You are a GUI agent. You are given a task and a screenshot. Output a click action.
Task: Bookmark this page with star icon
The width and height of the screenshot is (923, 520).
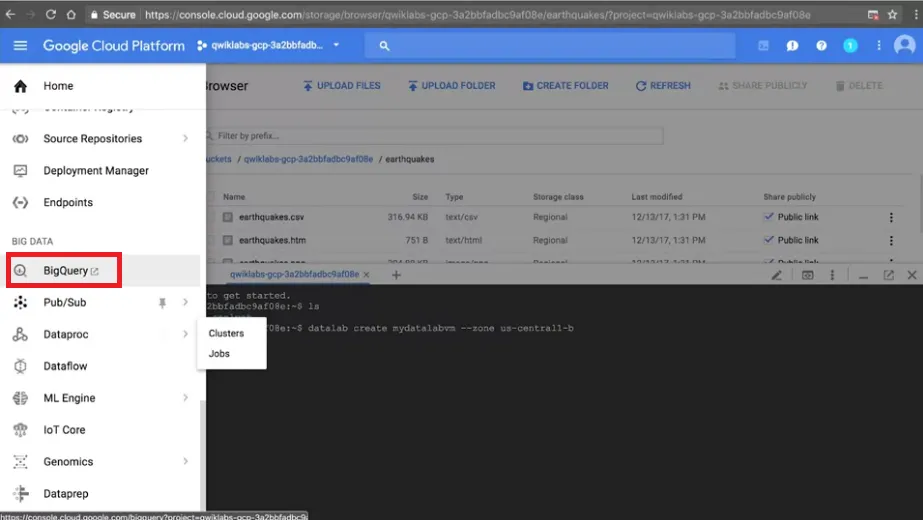point(892,15)
